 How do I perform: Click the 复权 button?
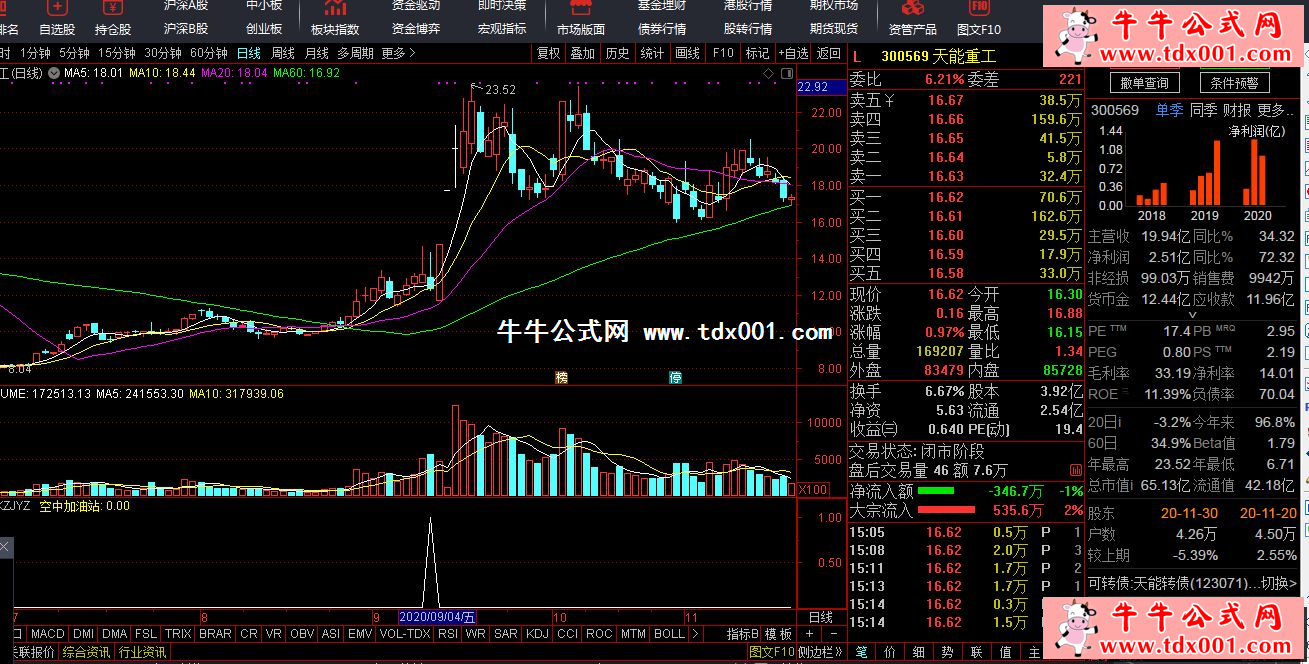coord(549,53)
